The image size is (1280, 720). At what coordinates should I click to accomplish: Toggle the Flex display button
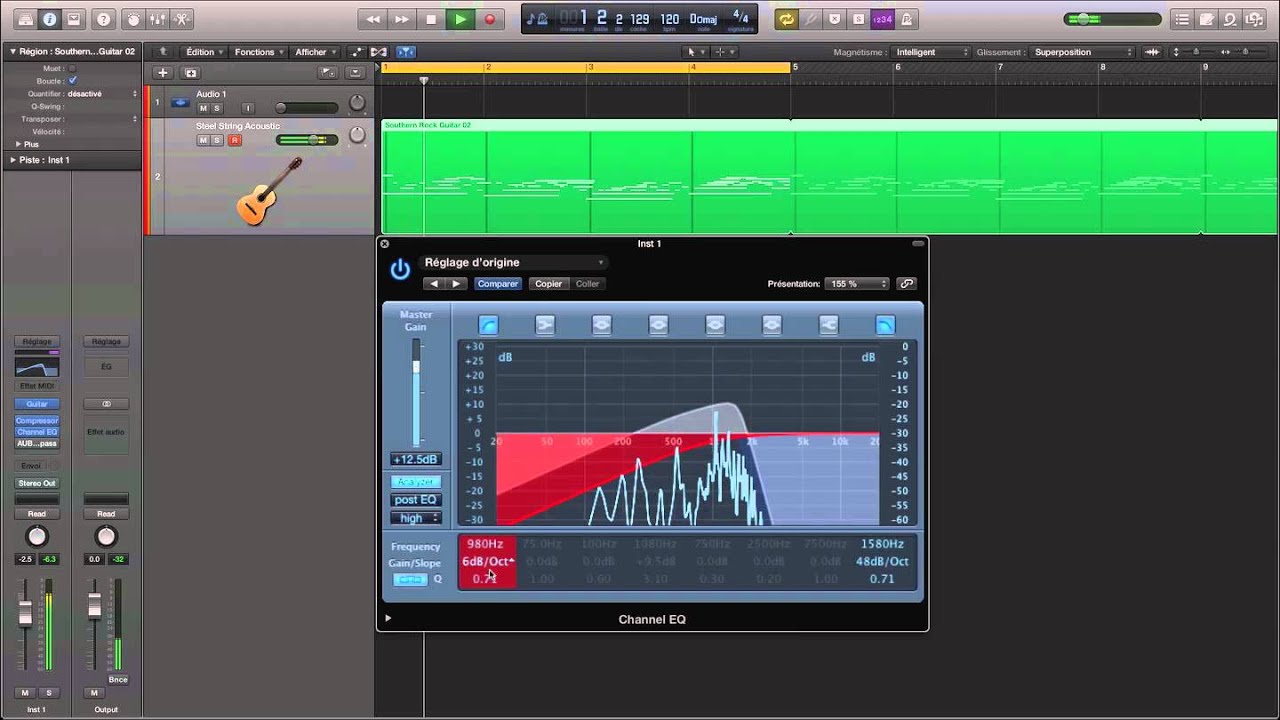(379, 52)
